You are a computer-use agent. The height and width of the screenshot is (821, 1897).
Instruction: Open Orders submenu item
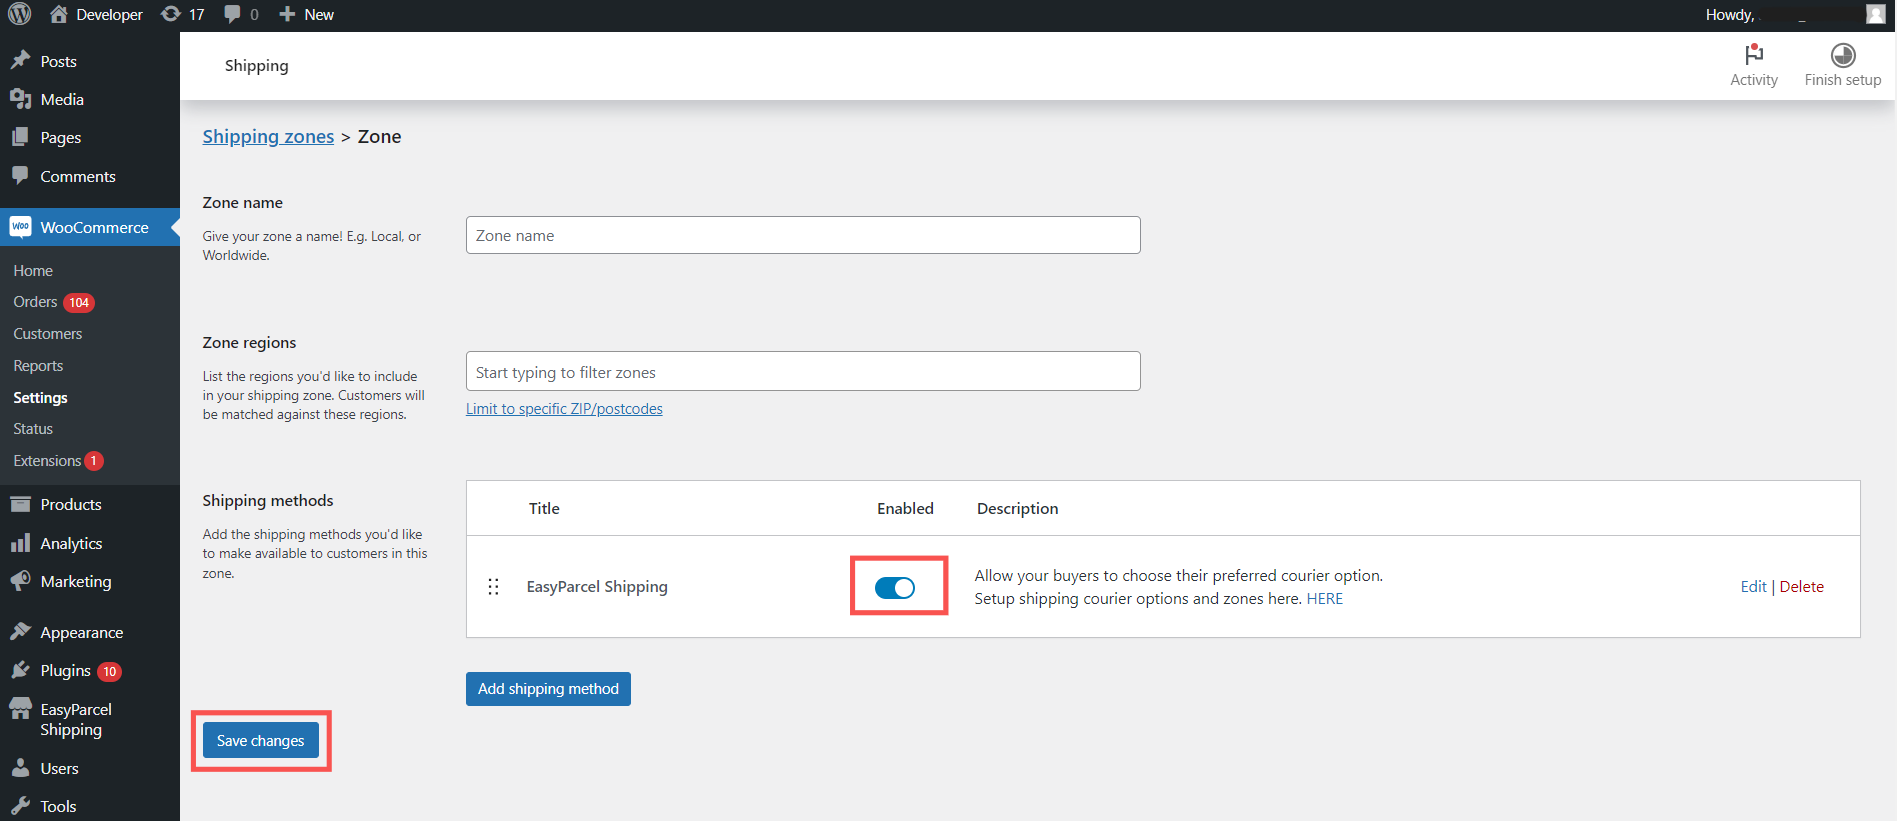click(x=35, y=302)
